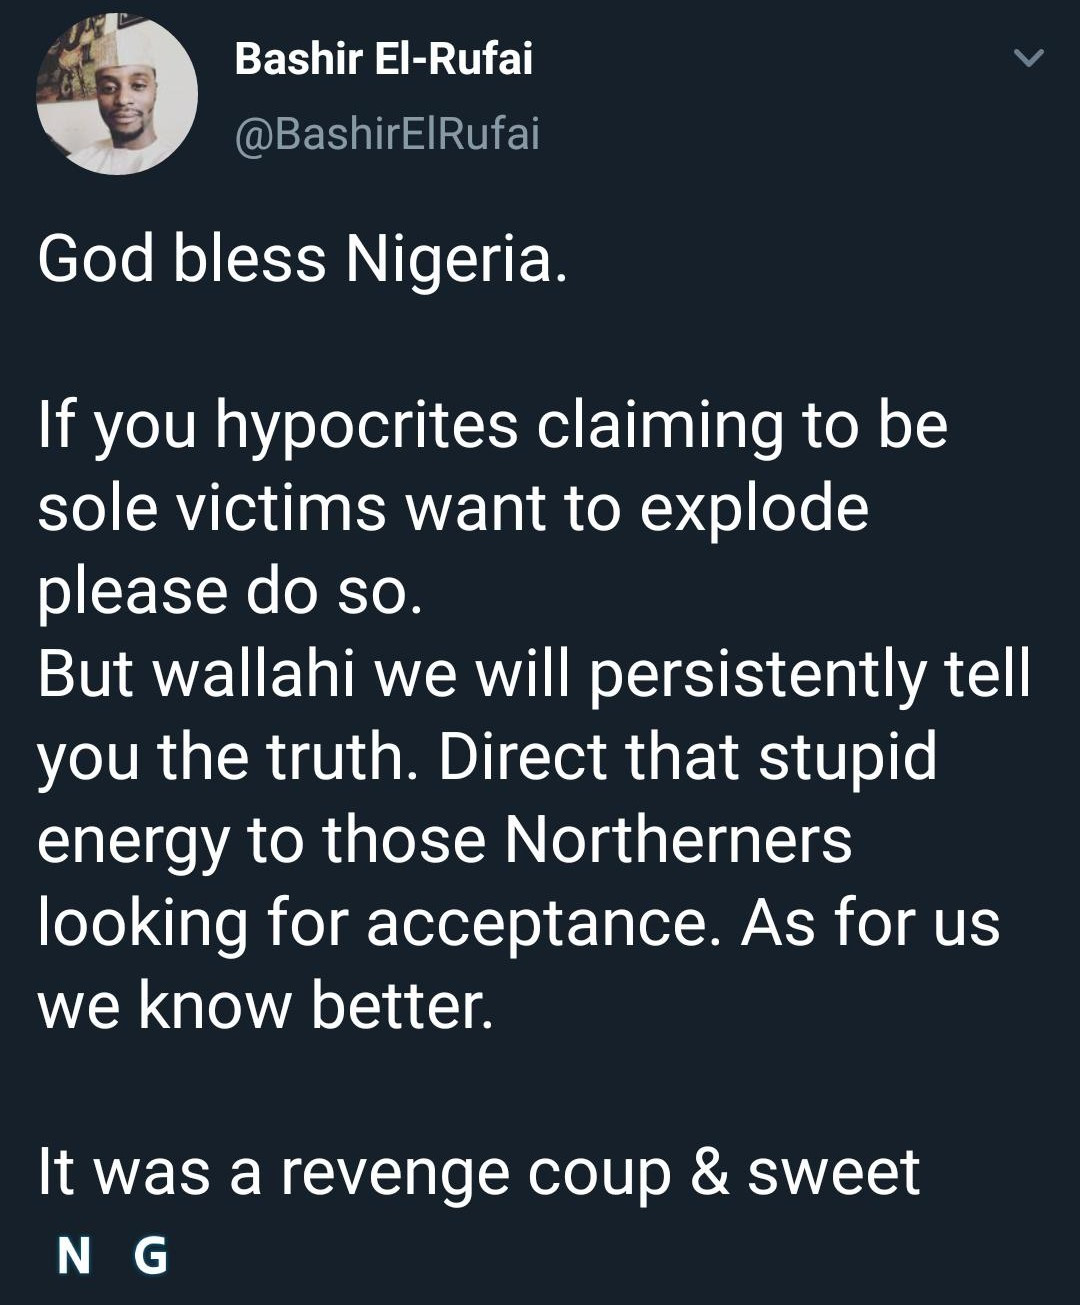The height and width of the screenshot is (1305, 1080).
Task: Click the "It was a revenge coup" line
Action: pyautogui.click(x=354, y=1172)
